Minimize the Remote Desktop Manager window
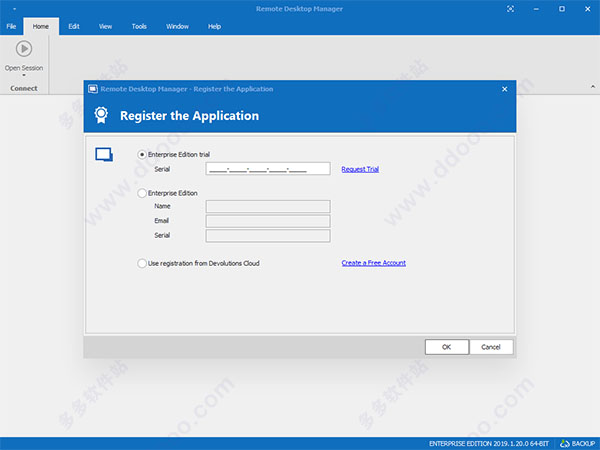The width and height of the screenshot is (600, 450). (x=536, y=9)
